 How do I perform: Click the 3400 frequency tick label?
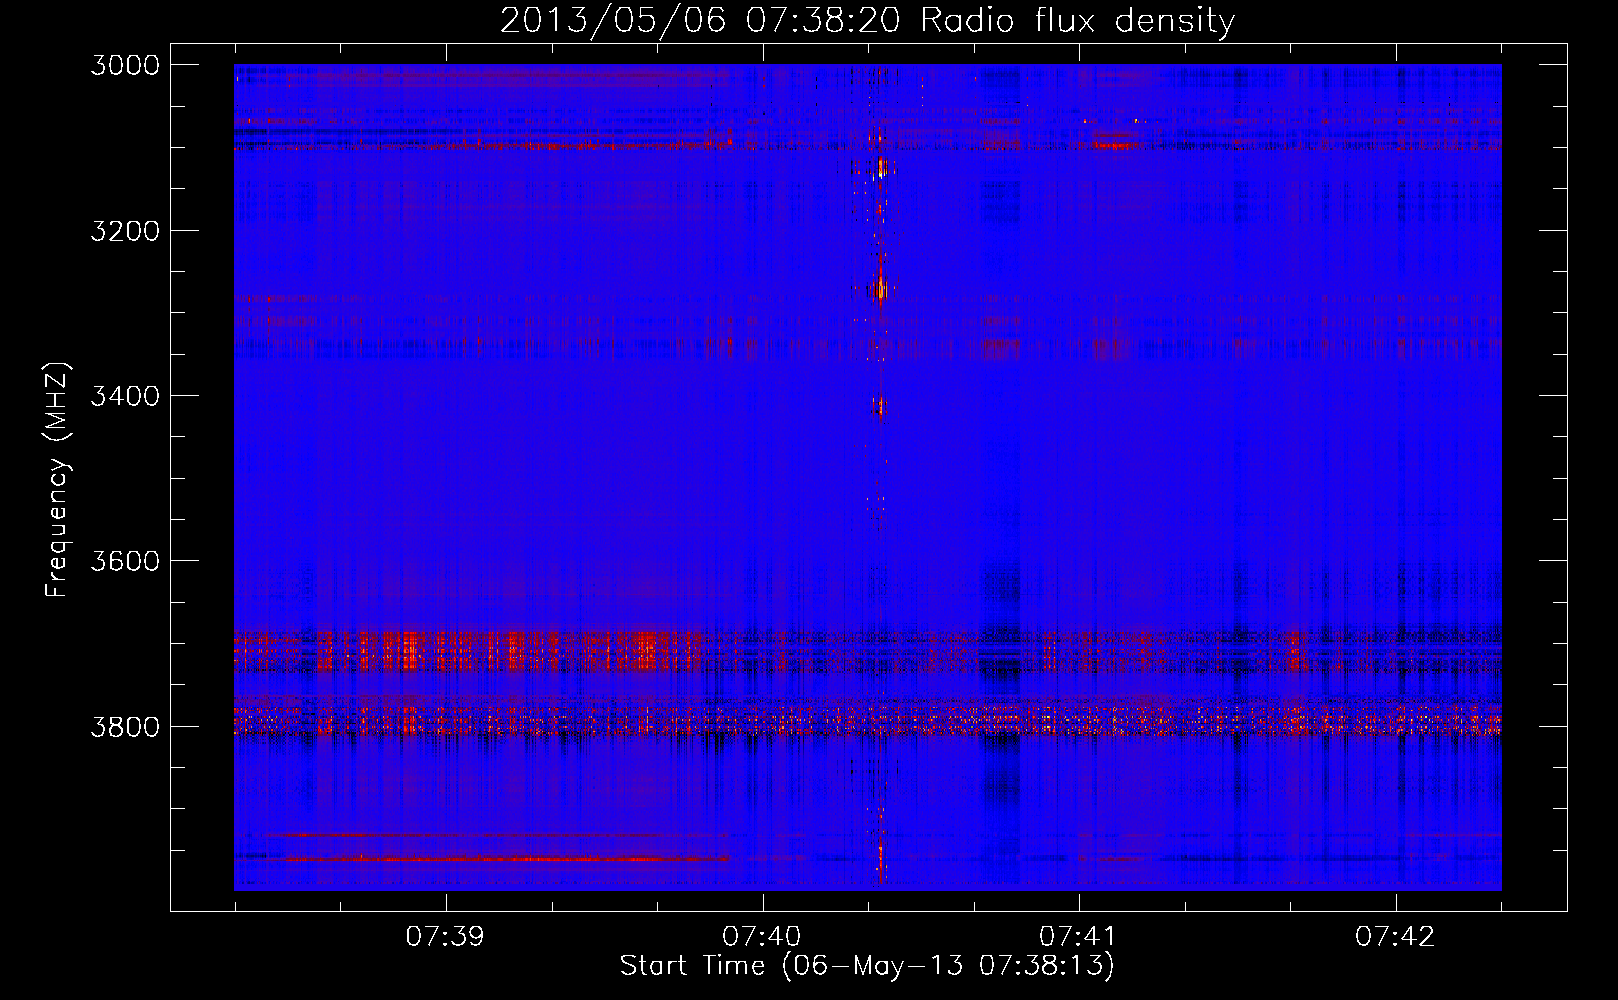125,396
